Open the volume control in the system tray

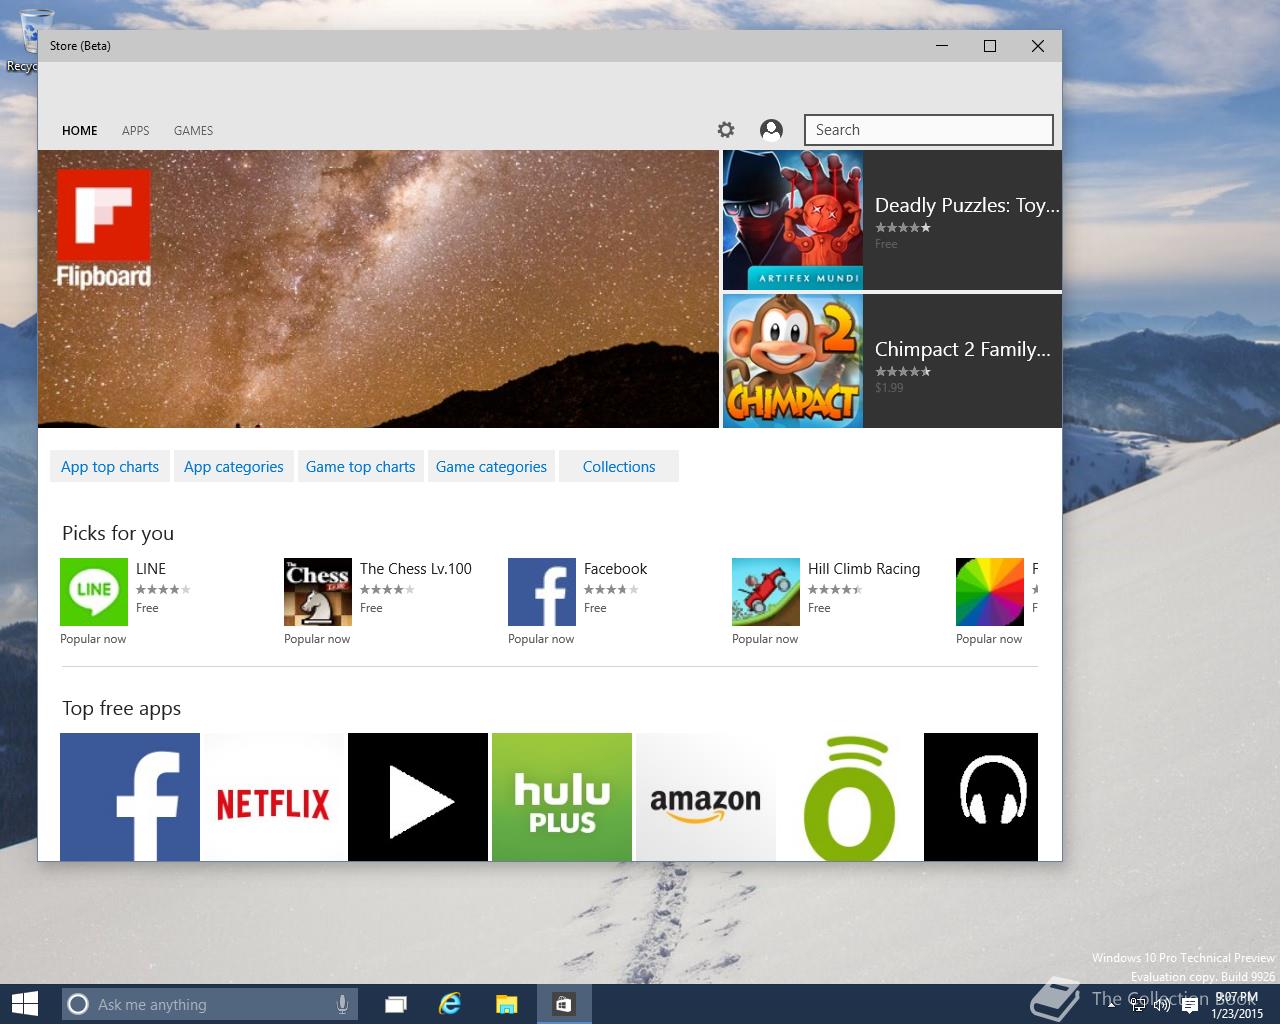point(1162,1005)
